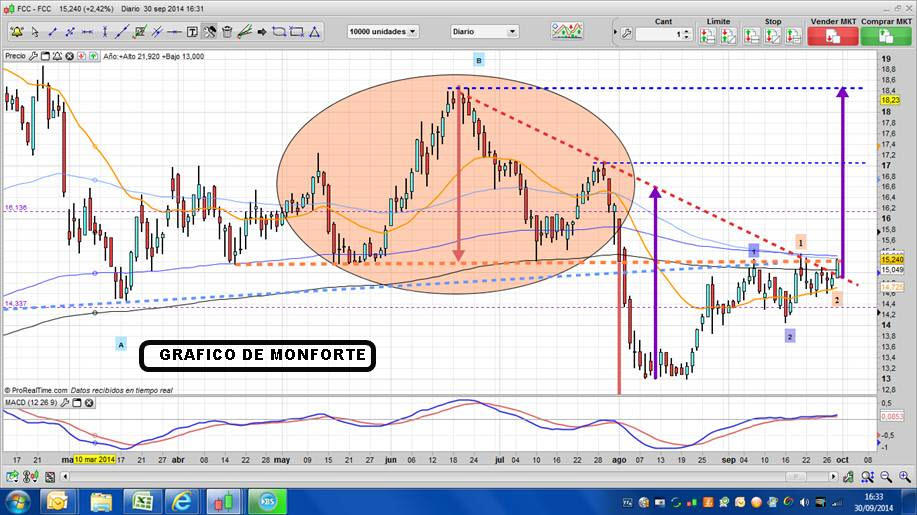
Task: Select the arrow cursor tool
Action: click(x=36, y=32)
